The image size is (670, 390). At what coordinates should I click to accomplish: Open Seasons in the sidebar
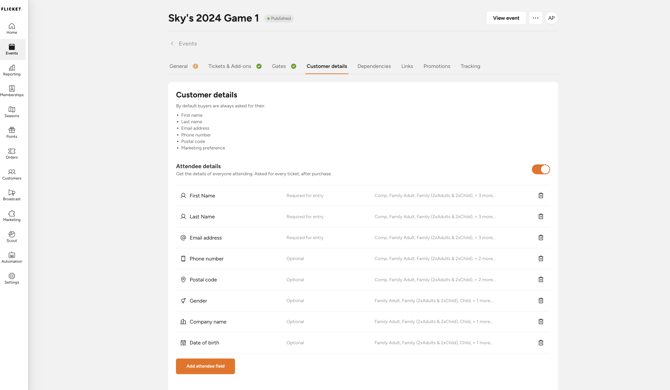(x=12, y=112)
